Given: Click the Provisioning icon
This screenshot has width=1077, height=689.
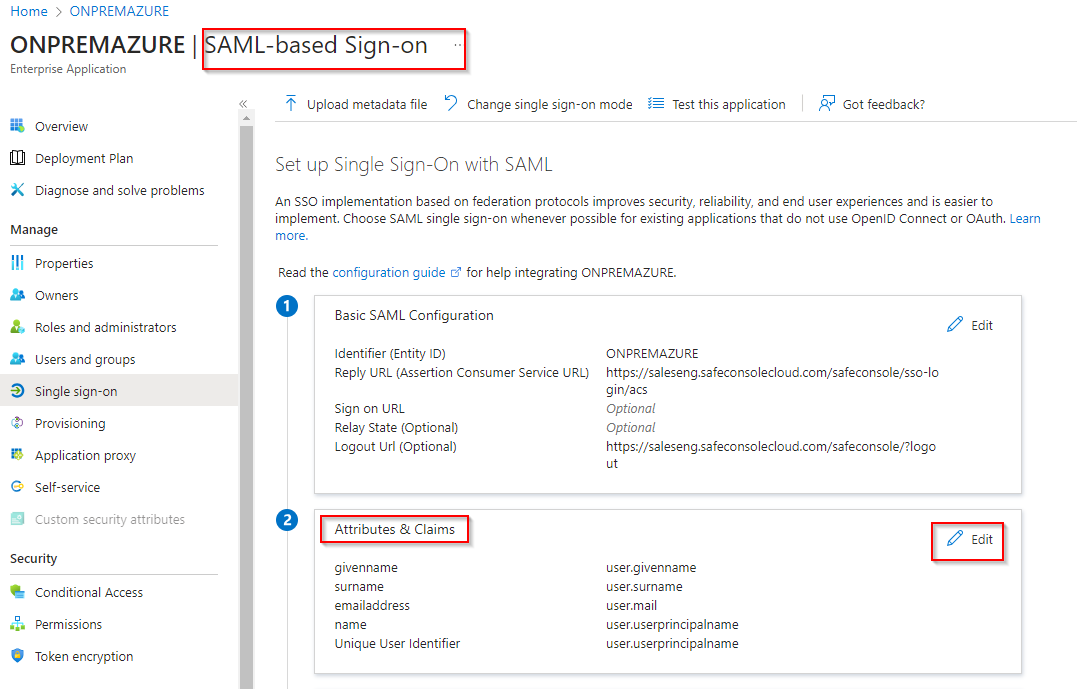Looking at the screenshot, I should click(17, 423).
